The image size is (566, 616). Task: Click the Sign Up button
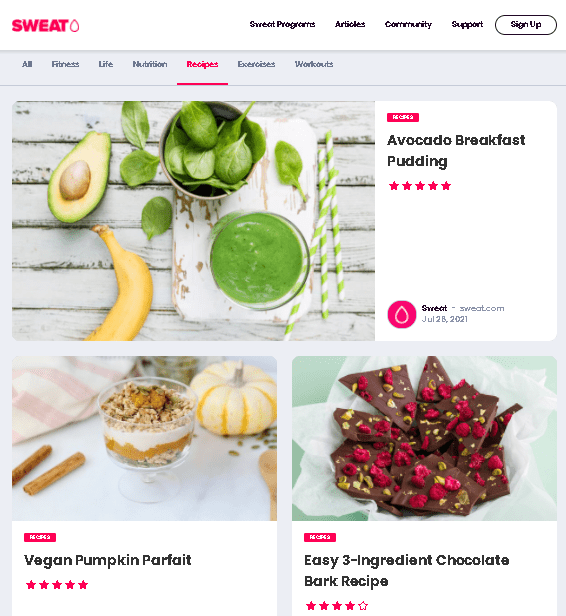526,25
